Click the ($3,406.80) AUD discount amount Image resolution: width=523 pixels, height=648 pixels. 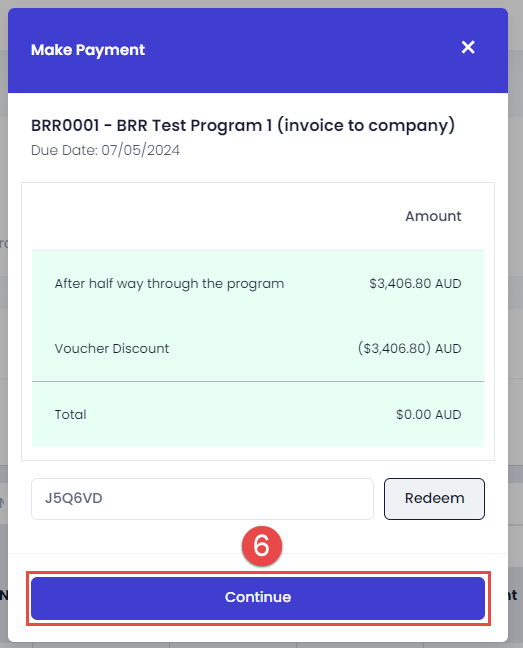click(x=409, y=348)
